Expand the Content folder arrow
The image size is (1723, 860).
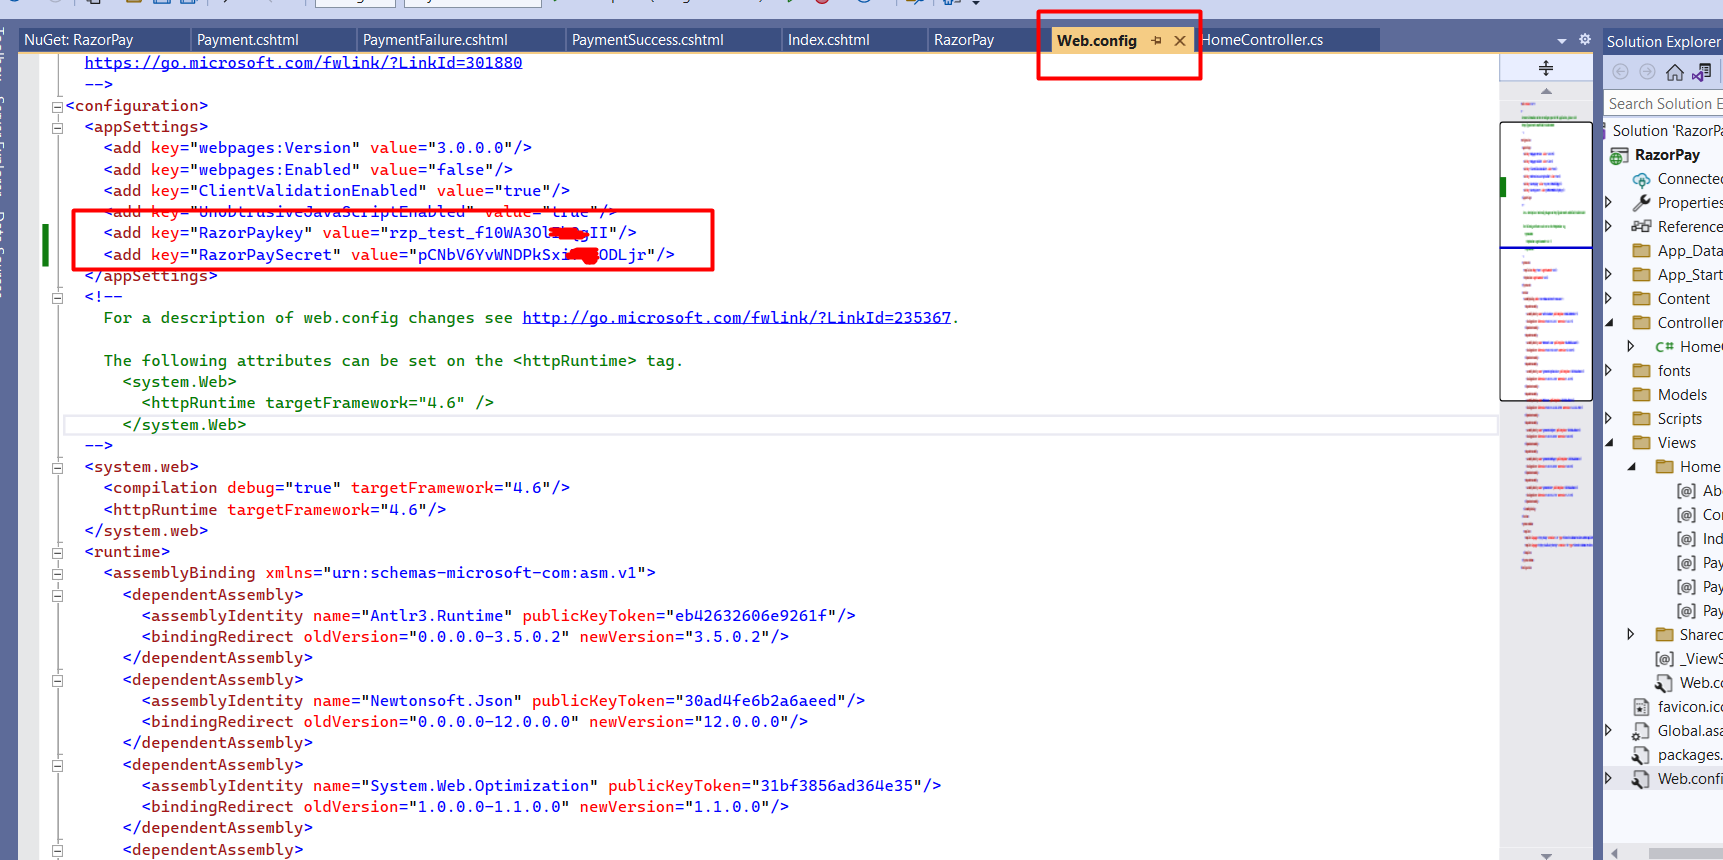pos(1609,298)
